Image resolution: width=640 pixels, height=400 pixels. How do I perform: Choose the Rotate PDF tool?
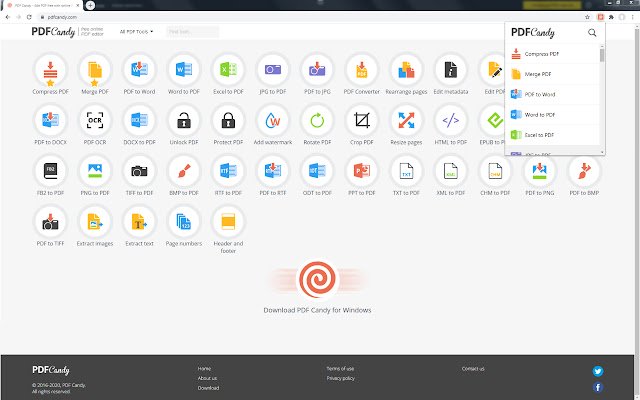pos(317,121)
